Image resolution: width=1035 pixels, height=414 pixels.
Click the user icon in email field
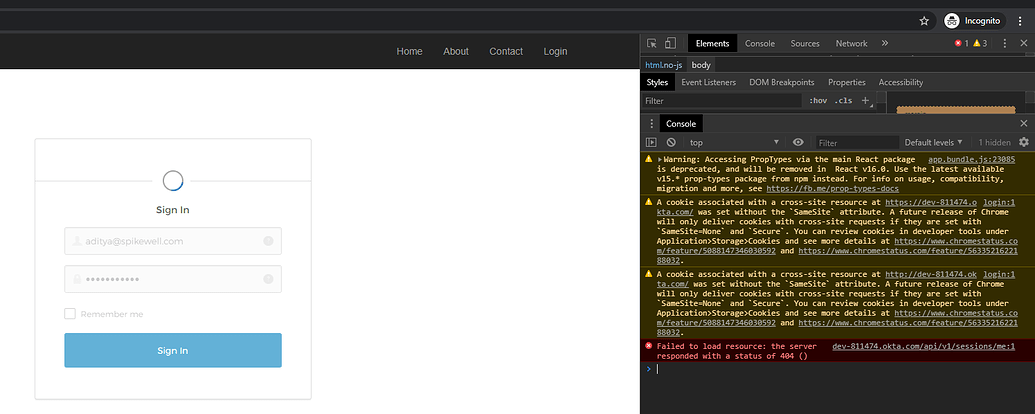[77, 241]
